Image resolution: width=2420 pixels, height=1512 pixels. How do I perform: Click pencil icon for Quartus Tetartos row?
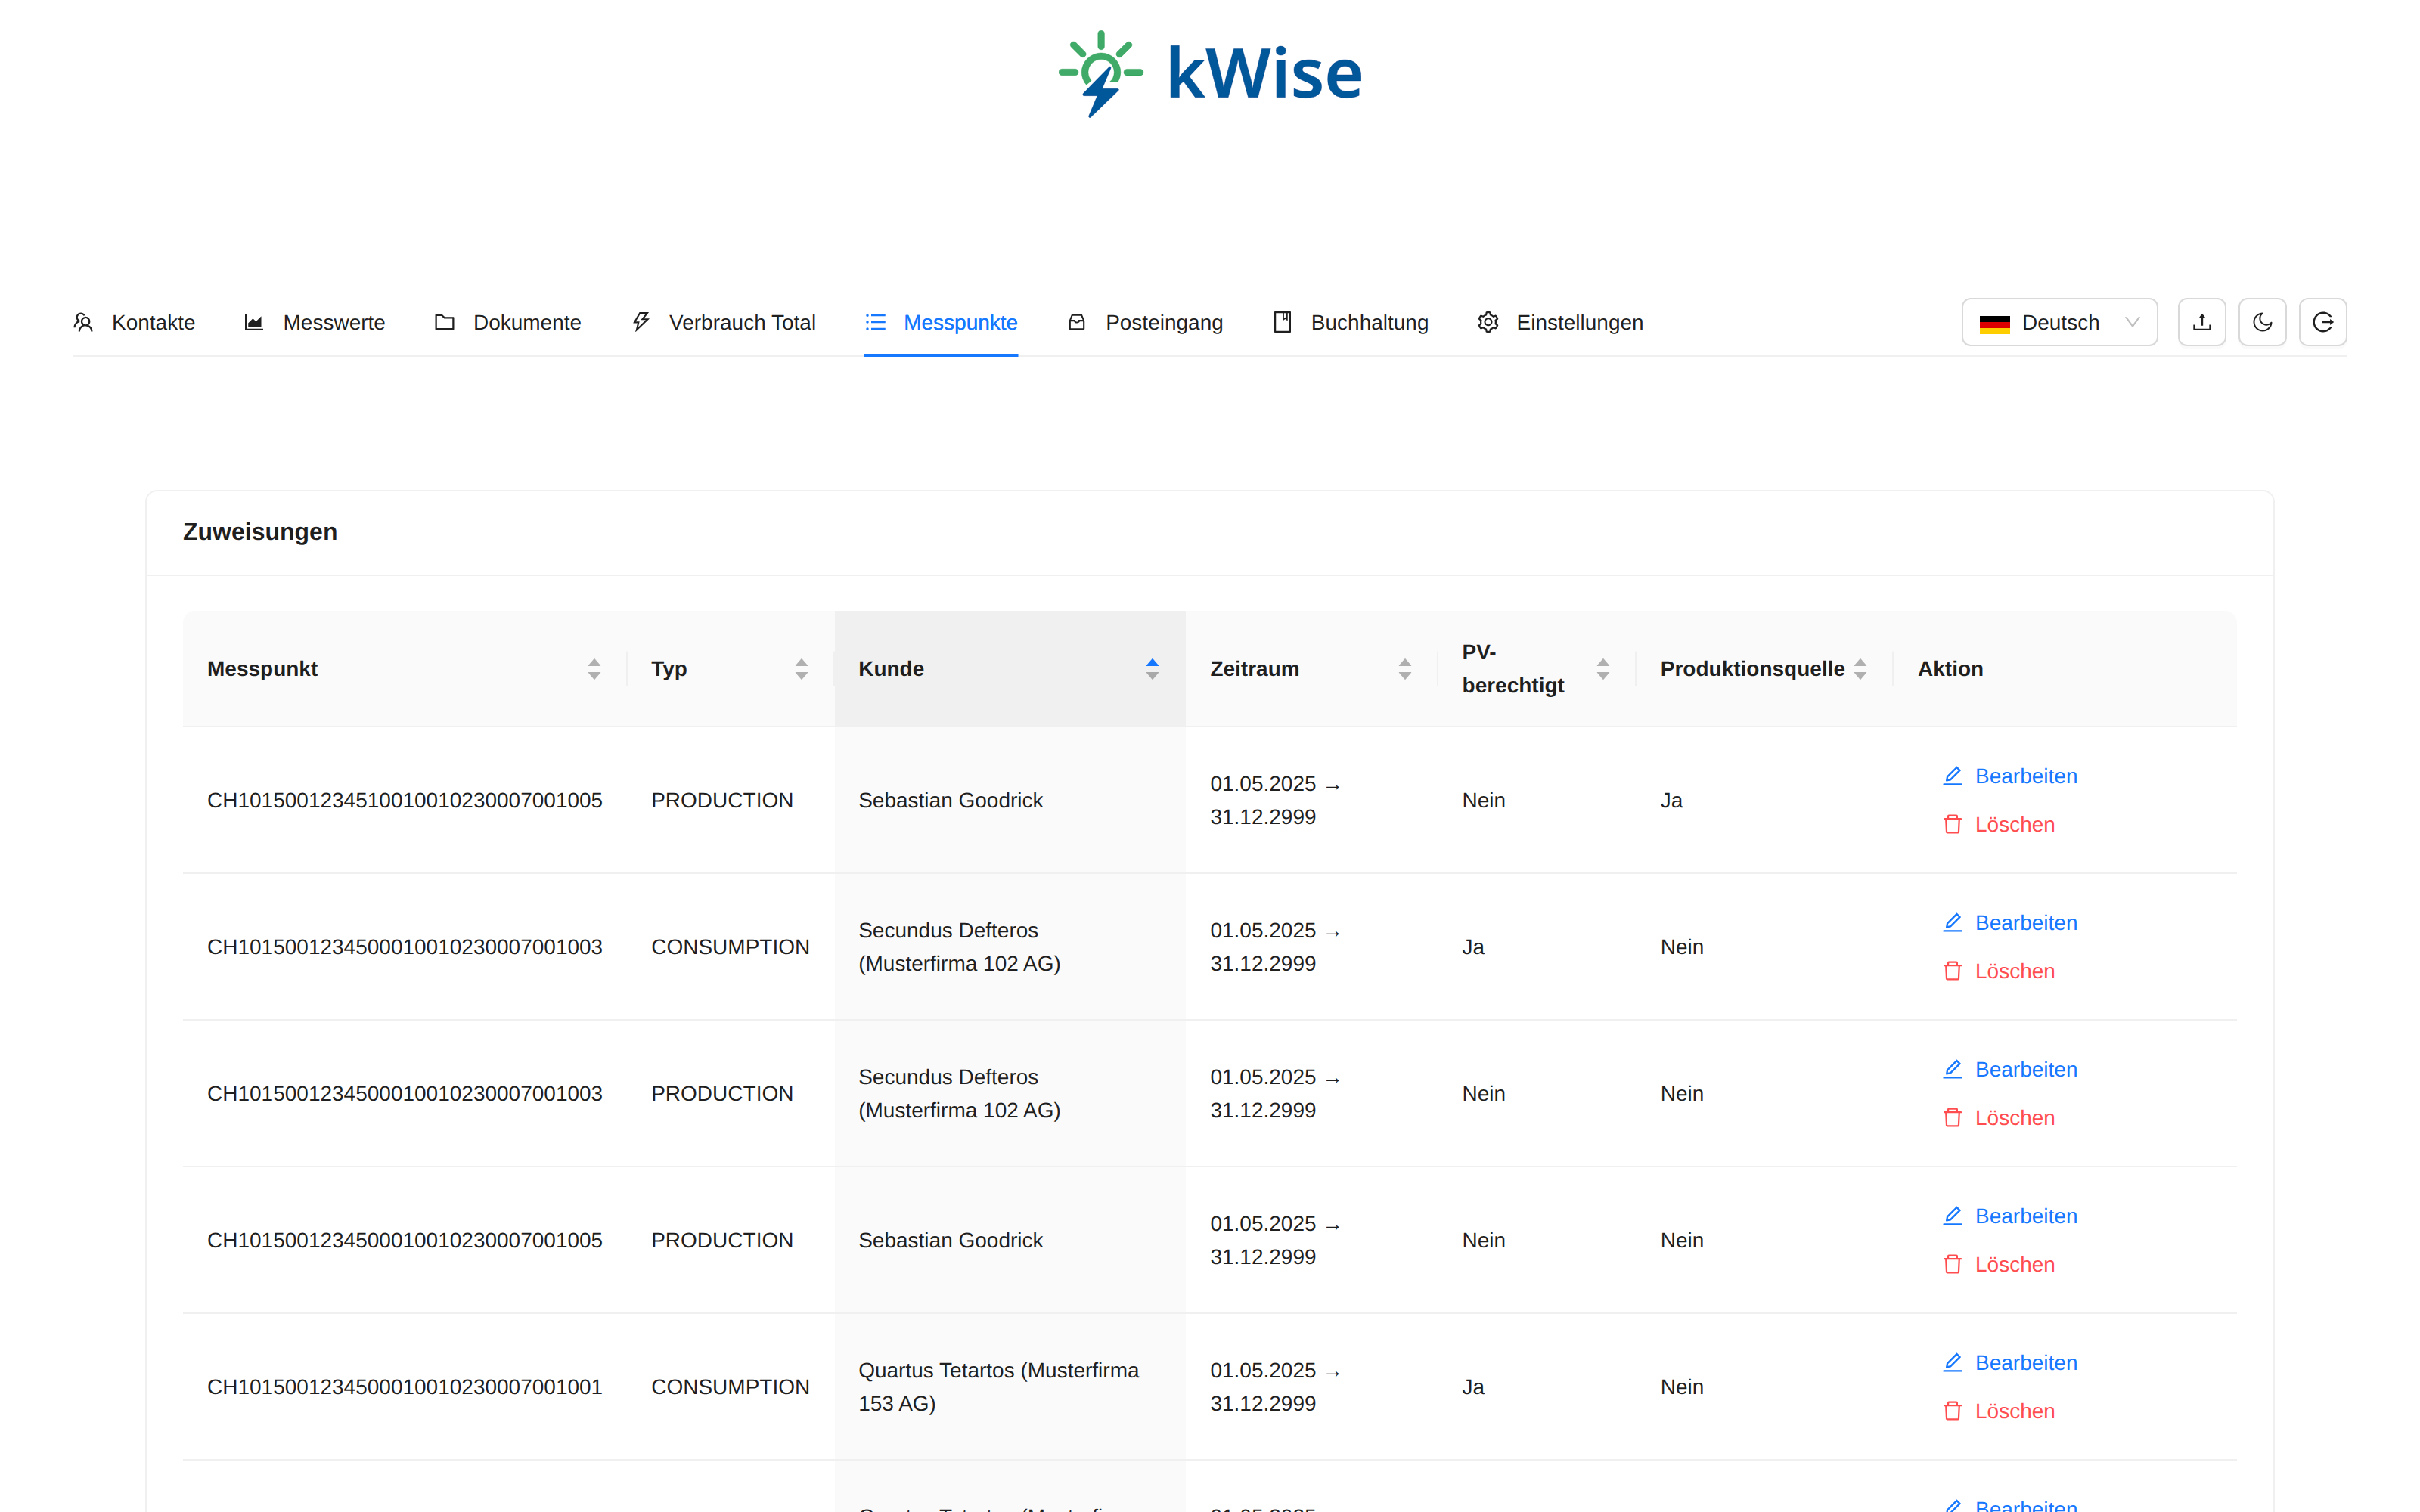click(1952, 1362)
